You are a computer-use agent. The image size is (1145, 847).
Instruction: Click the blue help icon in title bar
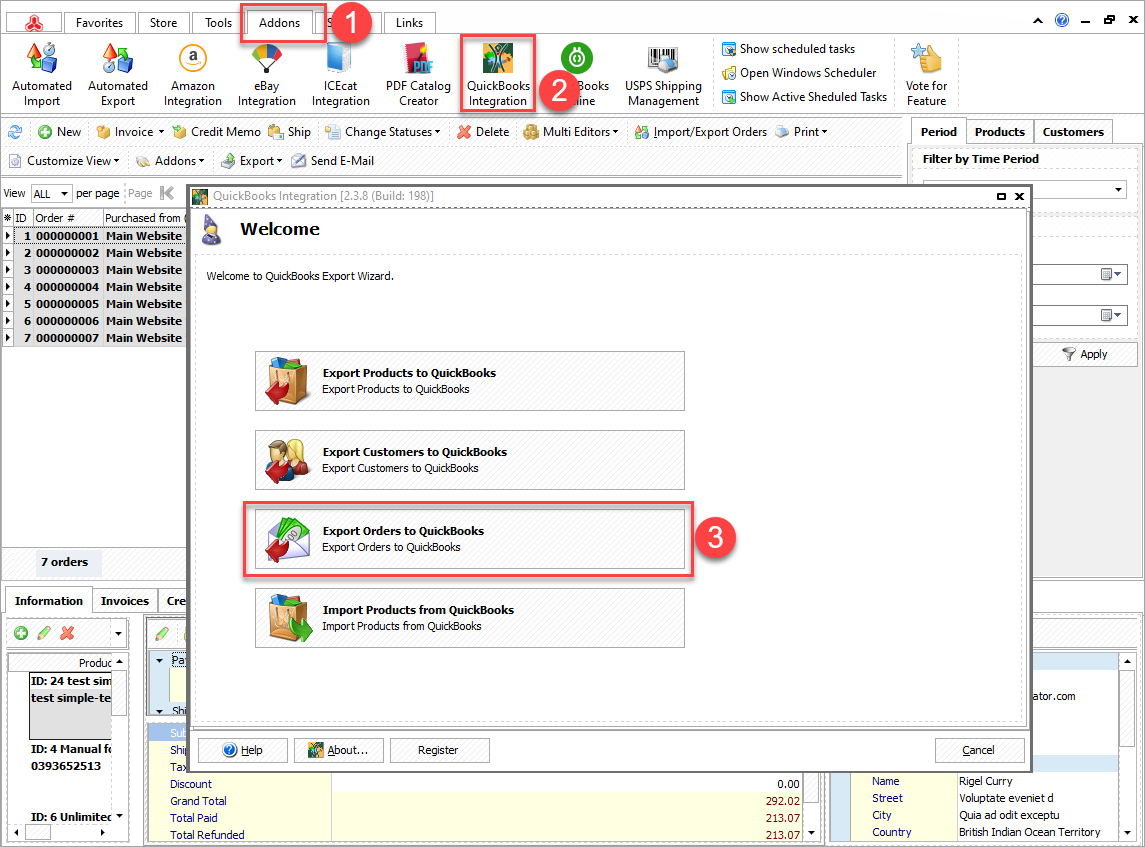[1062, 20]
